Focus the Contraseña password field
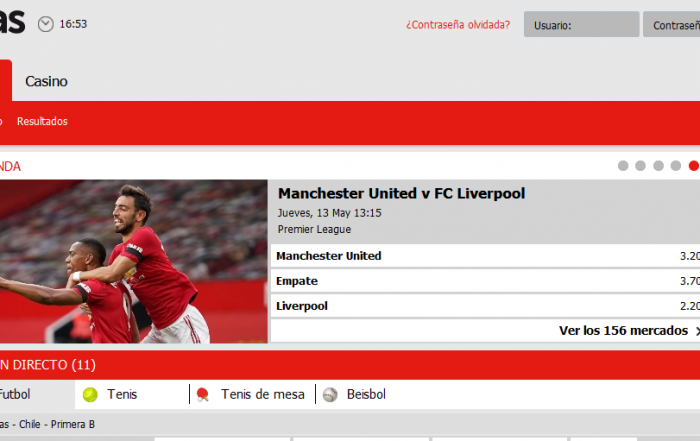Viewport: 700px width, 441px height. pos(671,24)
